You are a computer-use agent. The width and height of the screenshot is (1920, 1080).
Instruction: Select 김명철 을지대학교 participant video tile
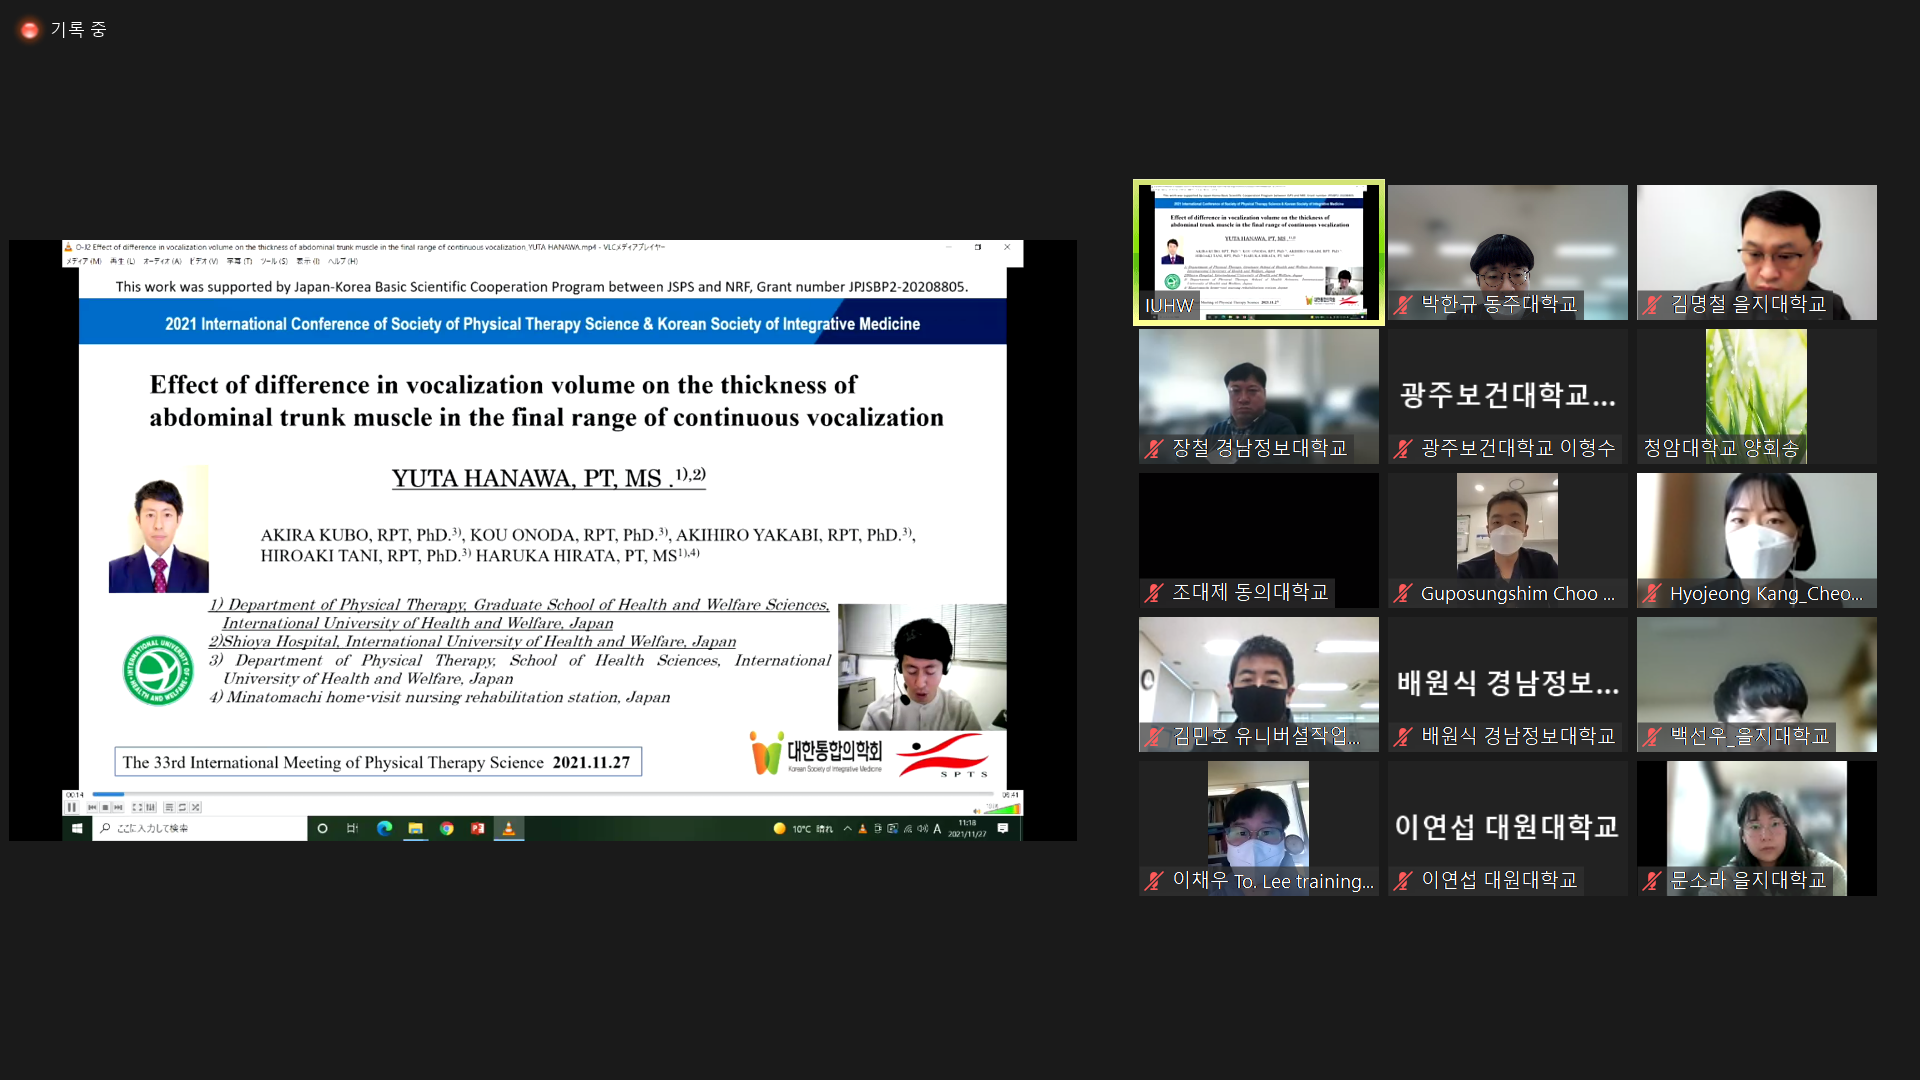[x=1756, y=252]
